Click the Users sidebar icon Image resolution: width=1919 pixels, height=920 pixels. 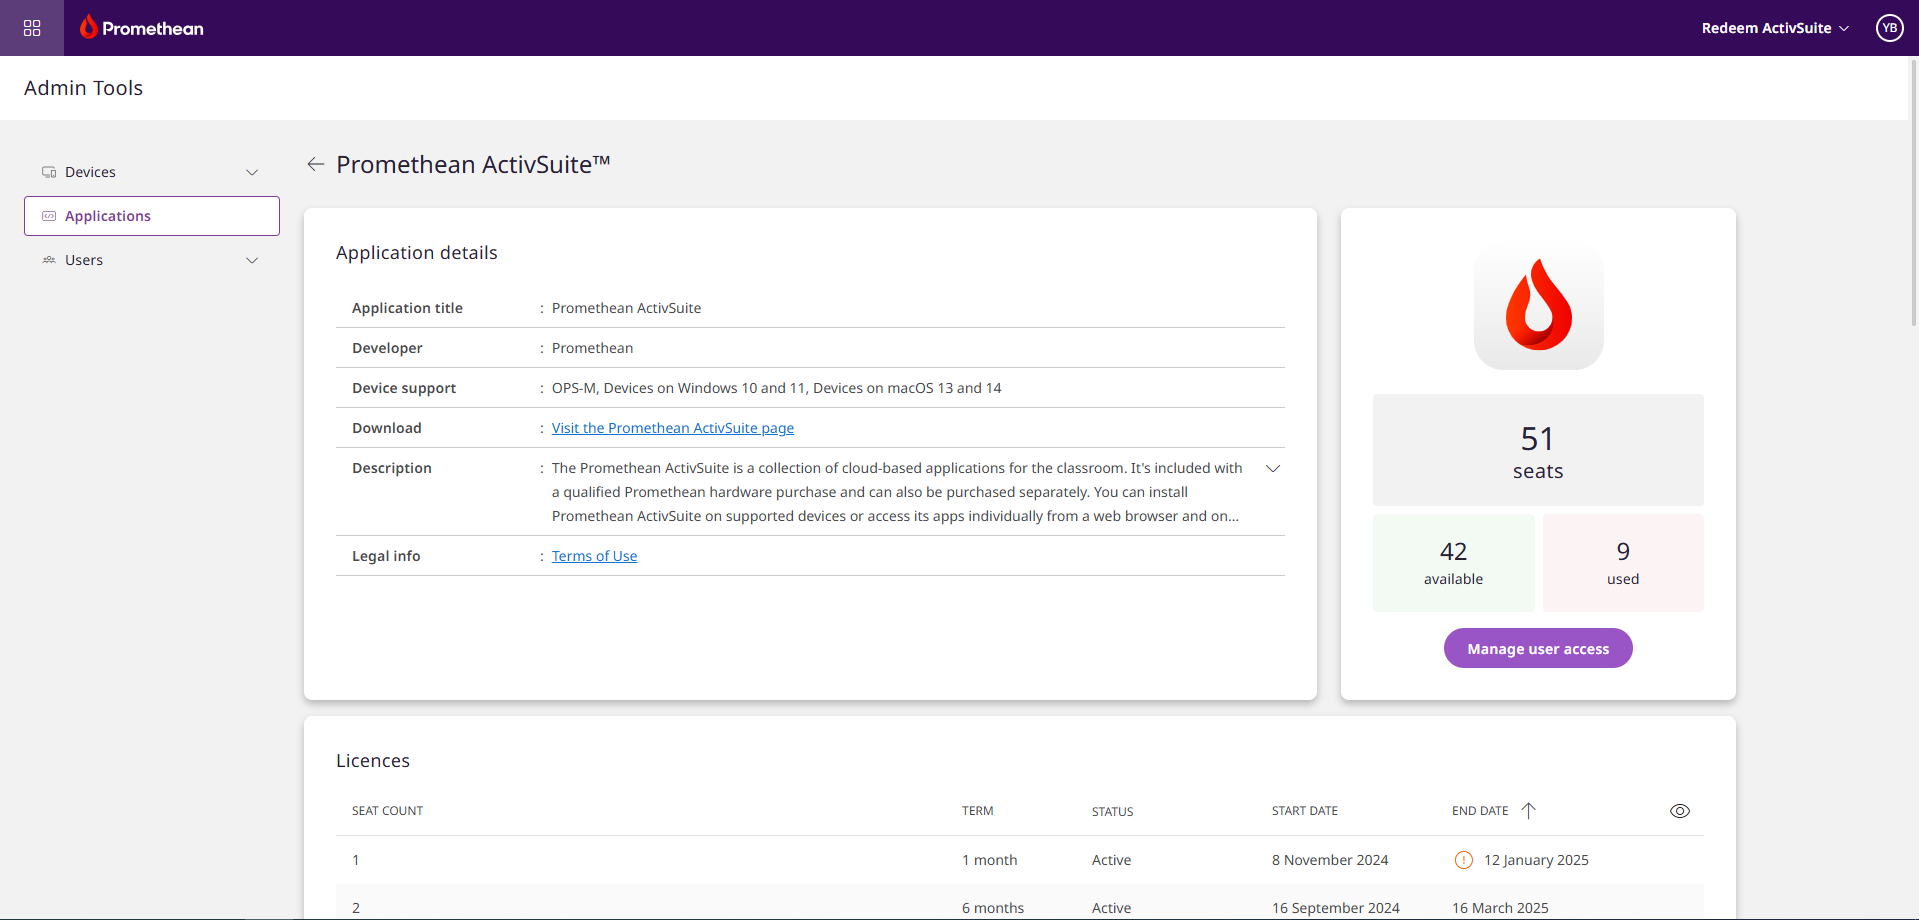tap(49, 260)
